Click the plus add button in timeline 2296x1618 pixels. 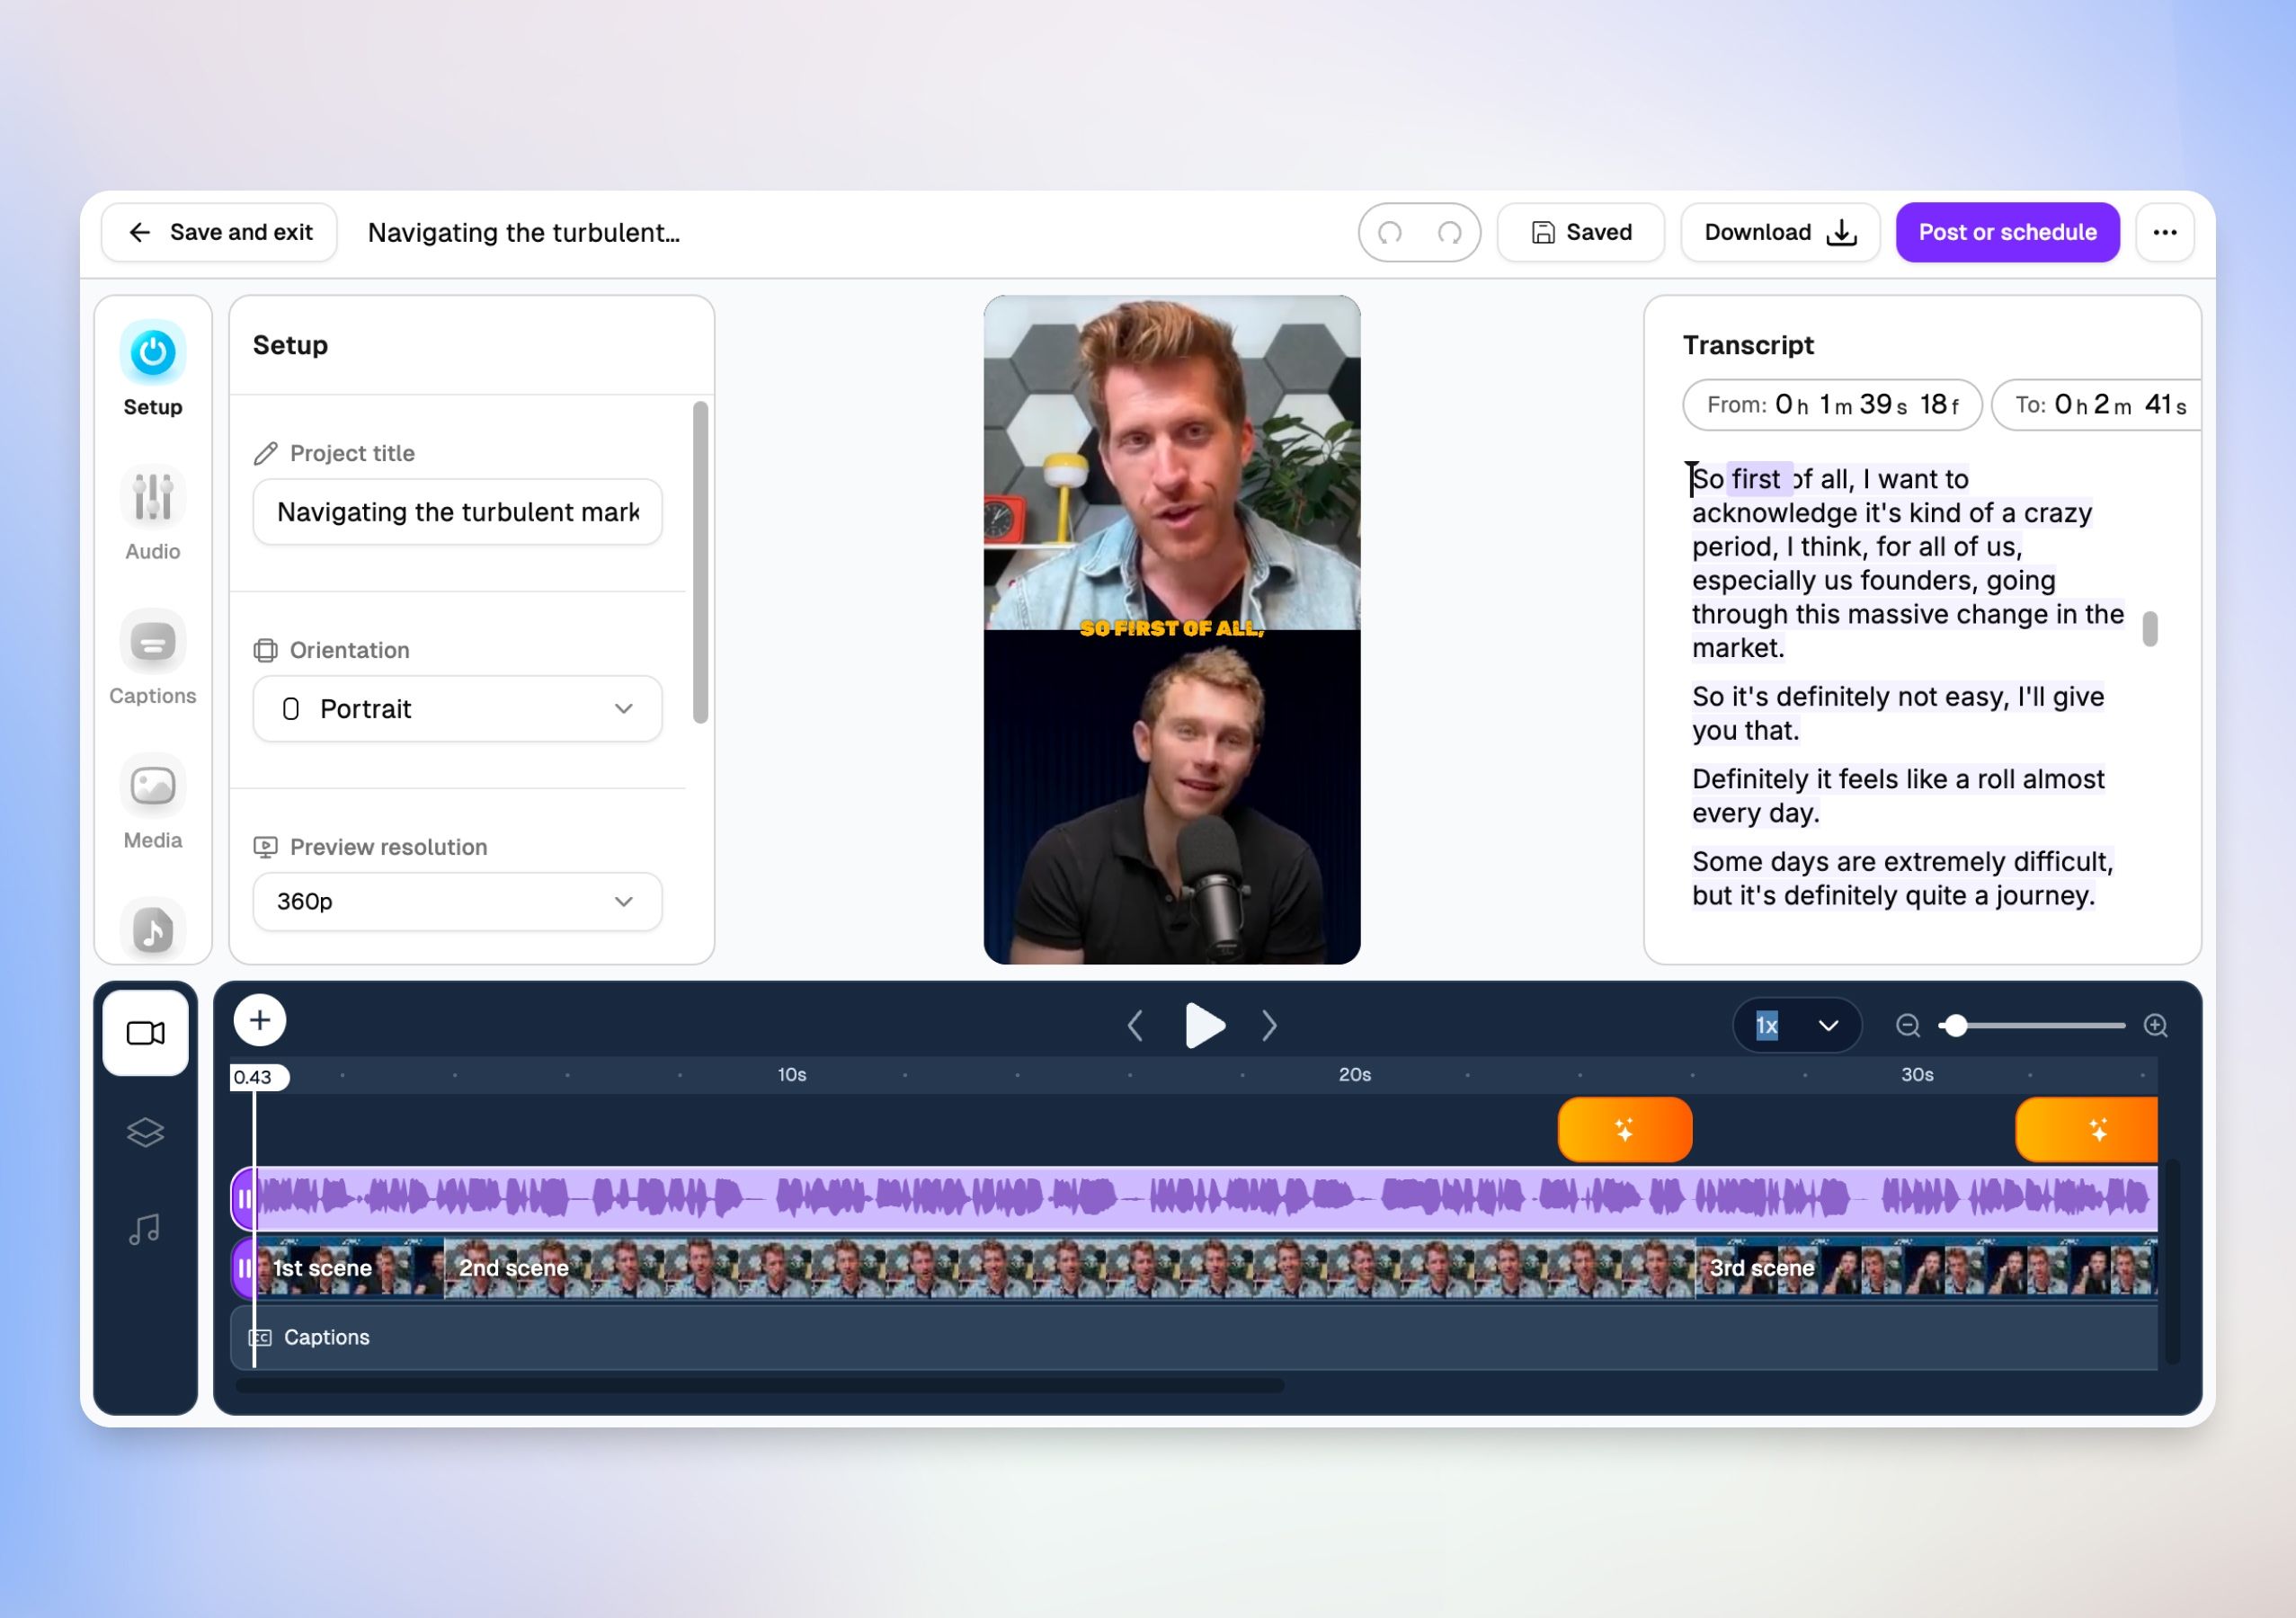click(260, 1020)
